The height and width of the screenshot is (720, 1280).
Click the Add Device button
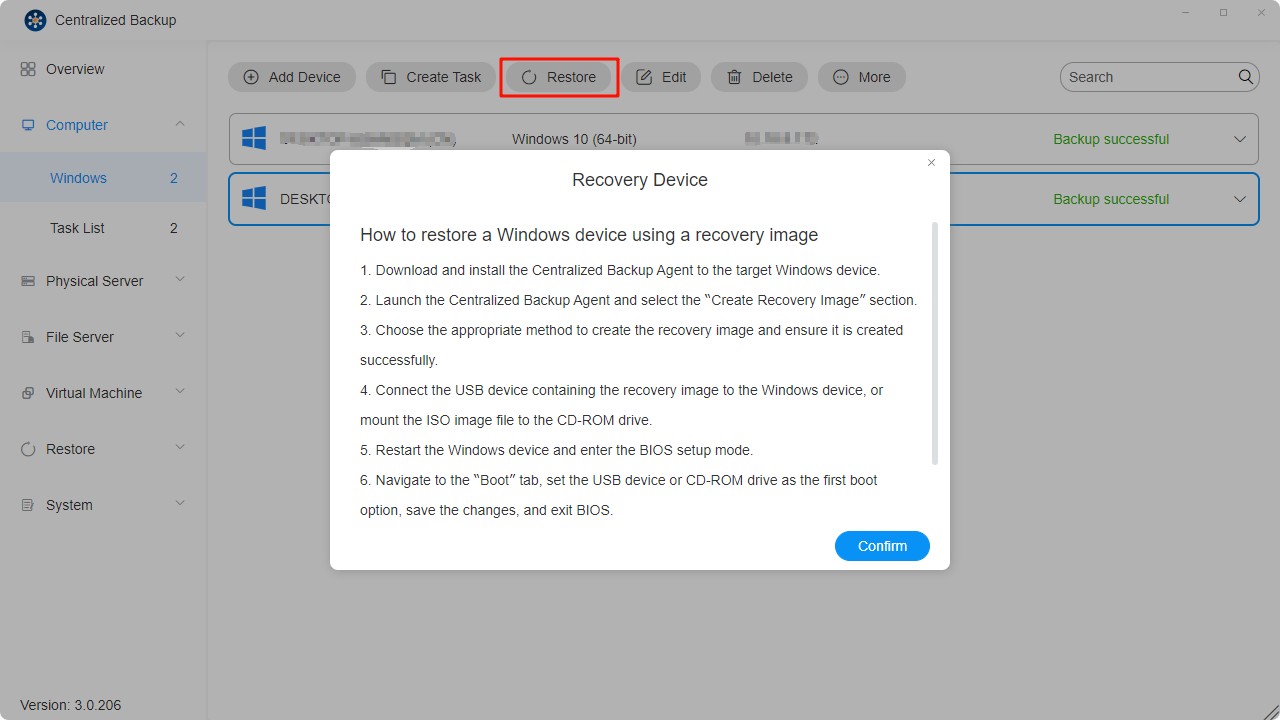292,77
